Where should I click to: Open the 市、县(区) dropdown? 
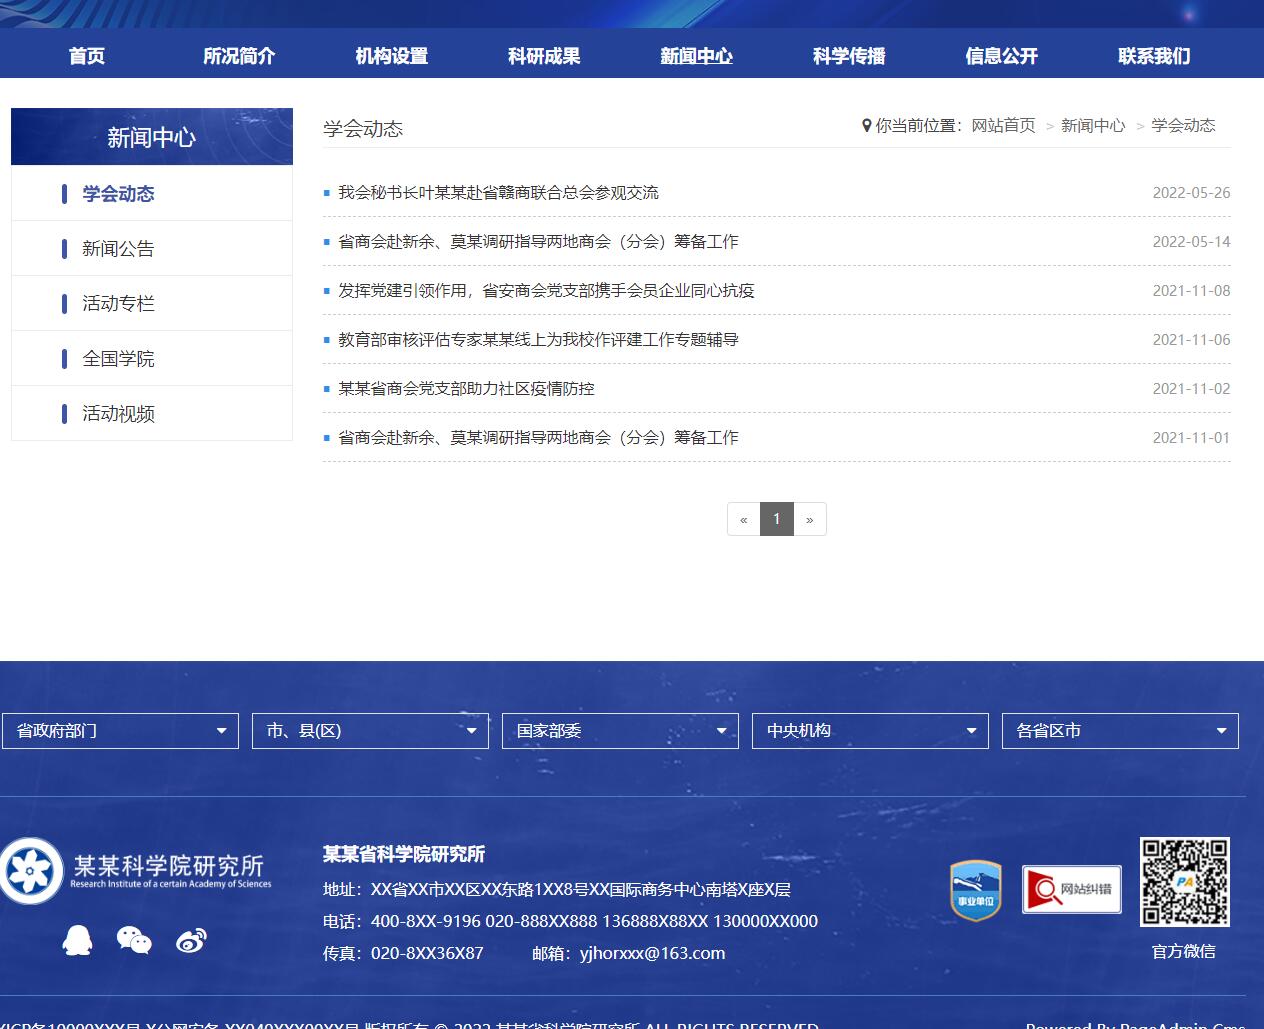coord(370,731)
